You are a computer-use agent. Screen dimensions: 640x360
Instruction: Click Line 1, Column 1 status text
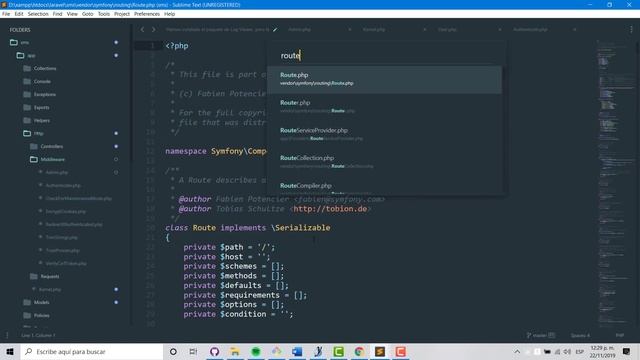(x=38, y=336)
